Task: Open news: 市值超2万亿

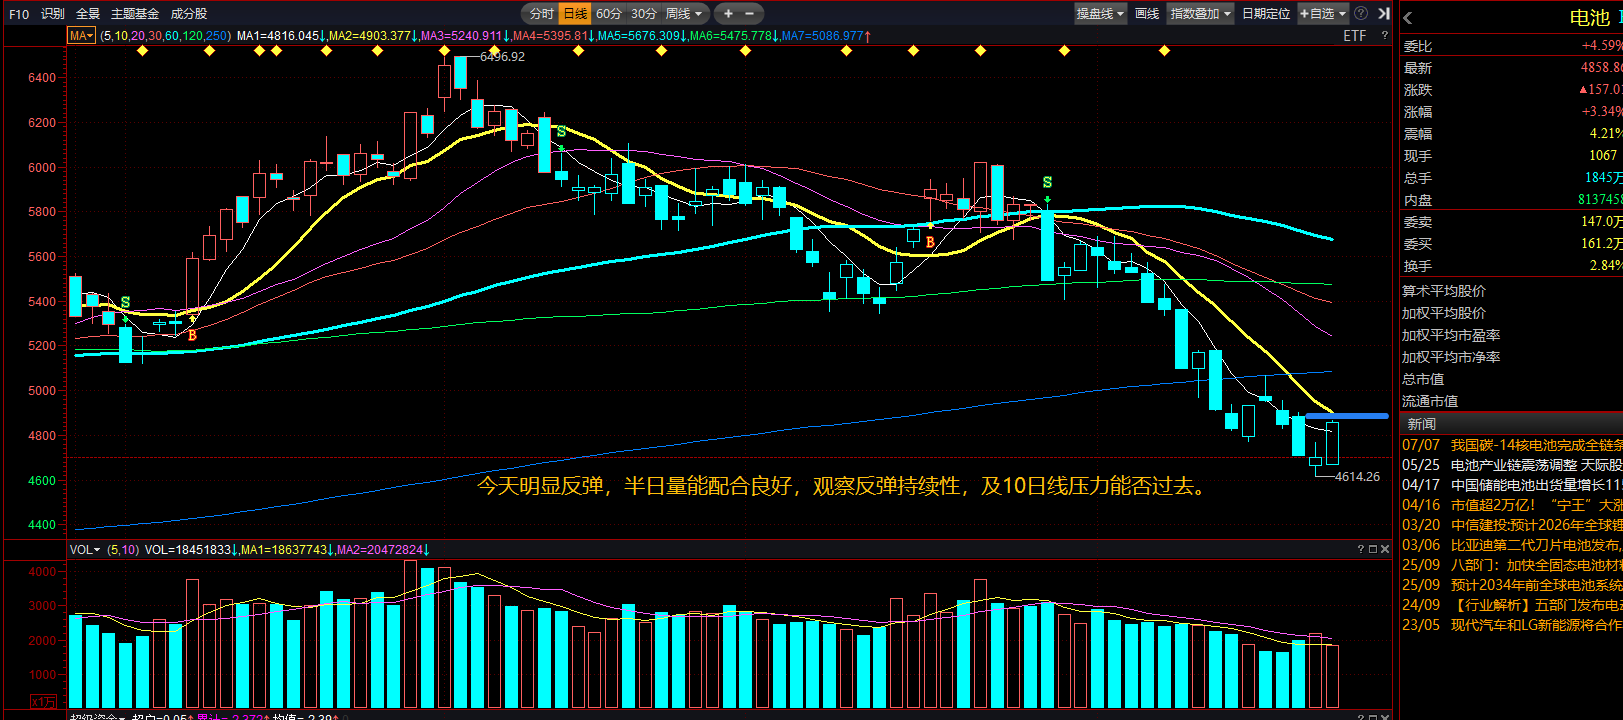Action: 1537,505
